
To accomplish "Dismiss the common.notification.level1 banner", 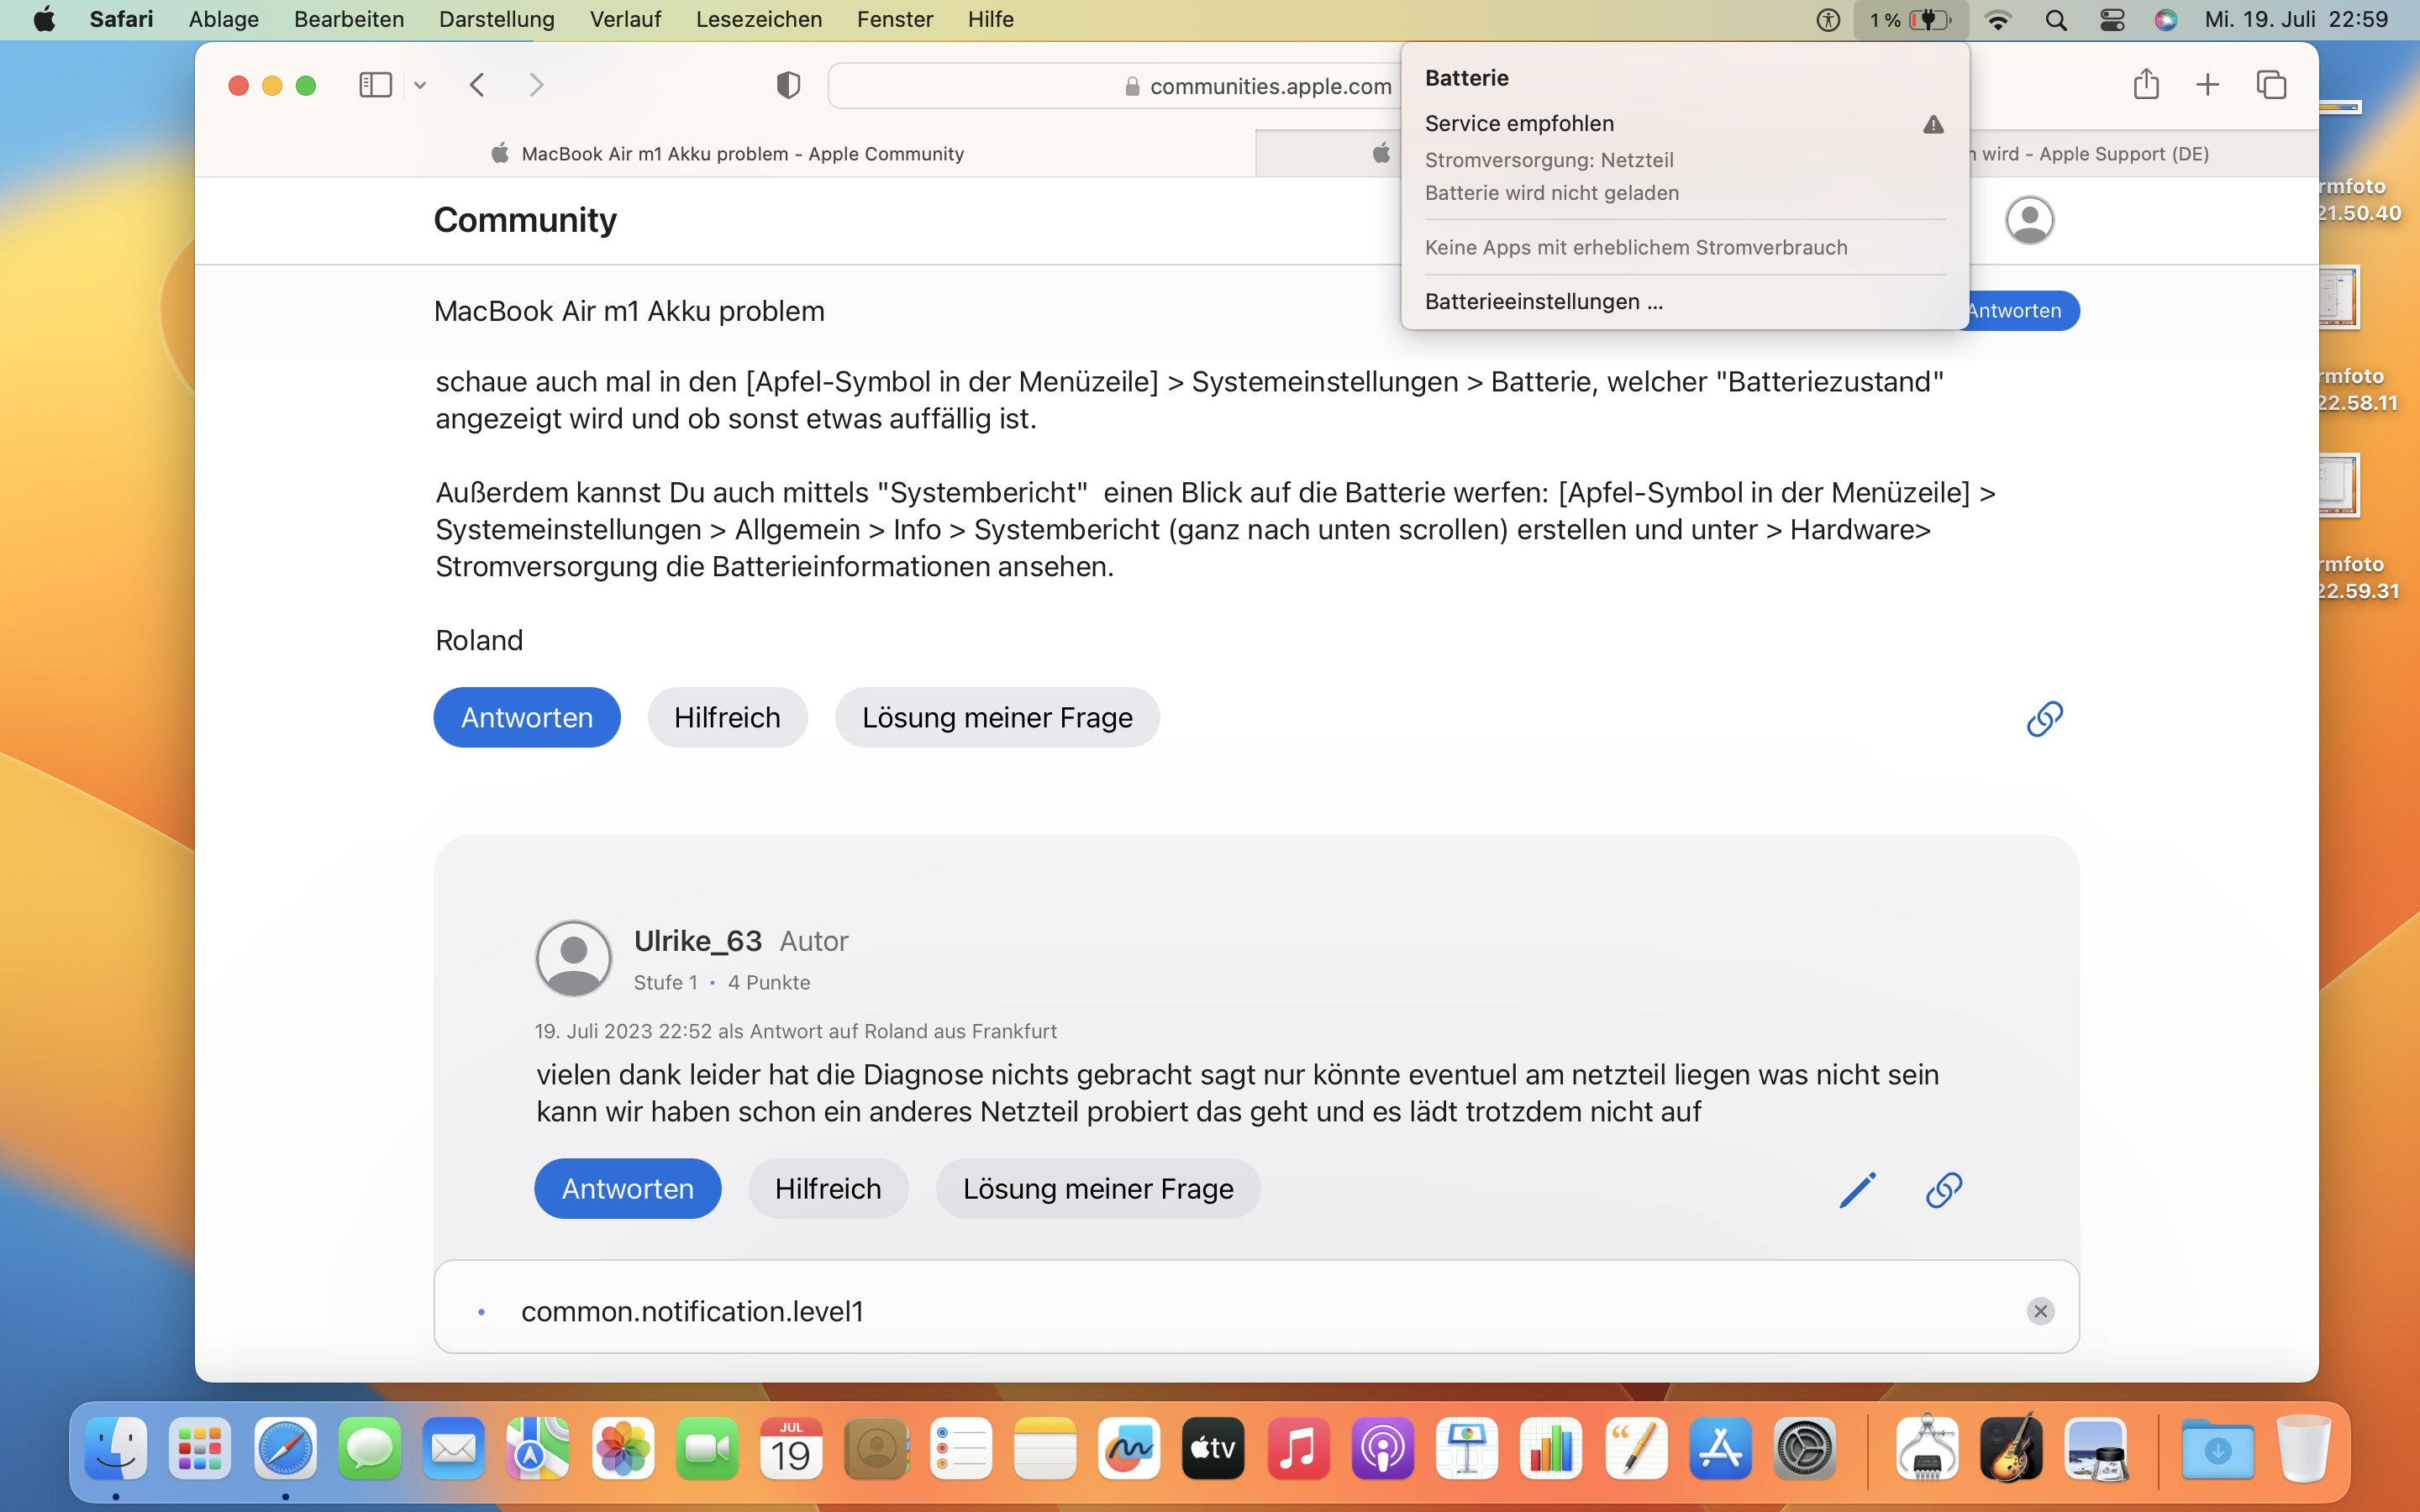I will pyautogui.click(x=2040, y=1311).
